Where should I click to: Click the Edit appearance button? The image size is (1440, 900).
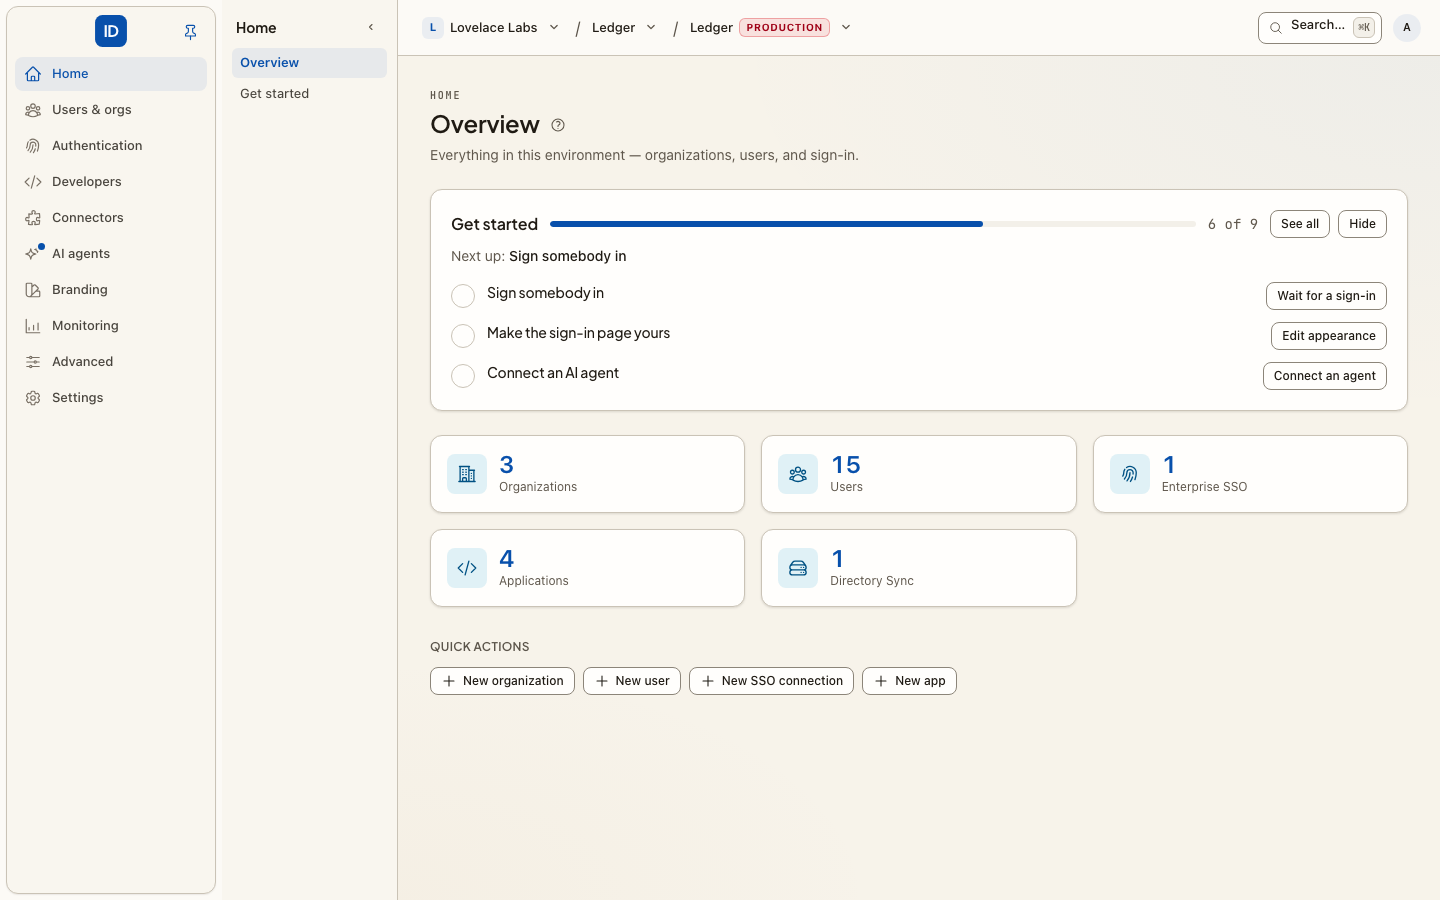click(x=1328, y=336)
